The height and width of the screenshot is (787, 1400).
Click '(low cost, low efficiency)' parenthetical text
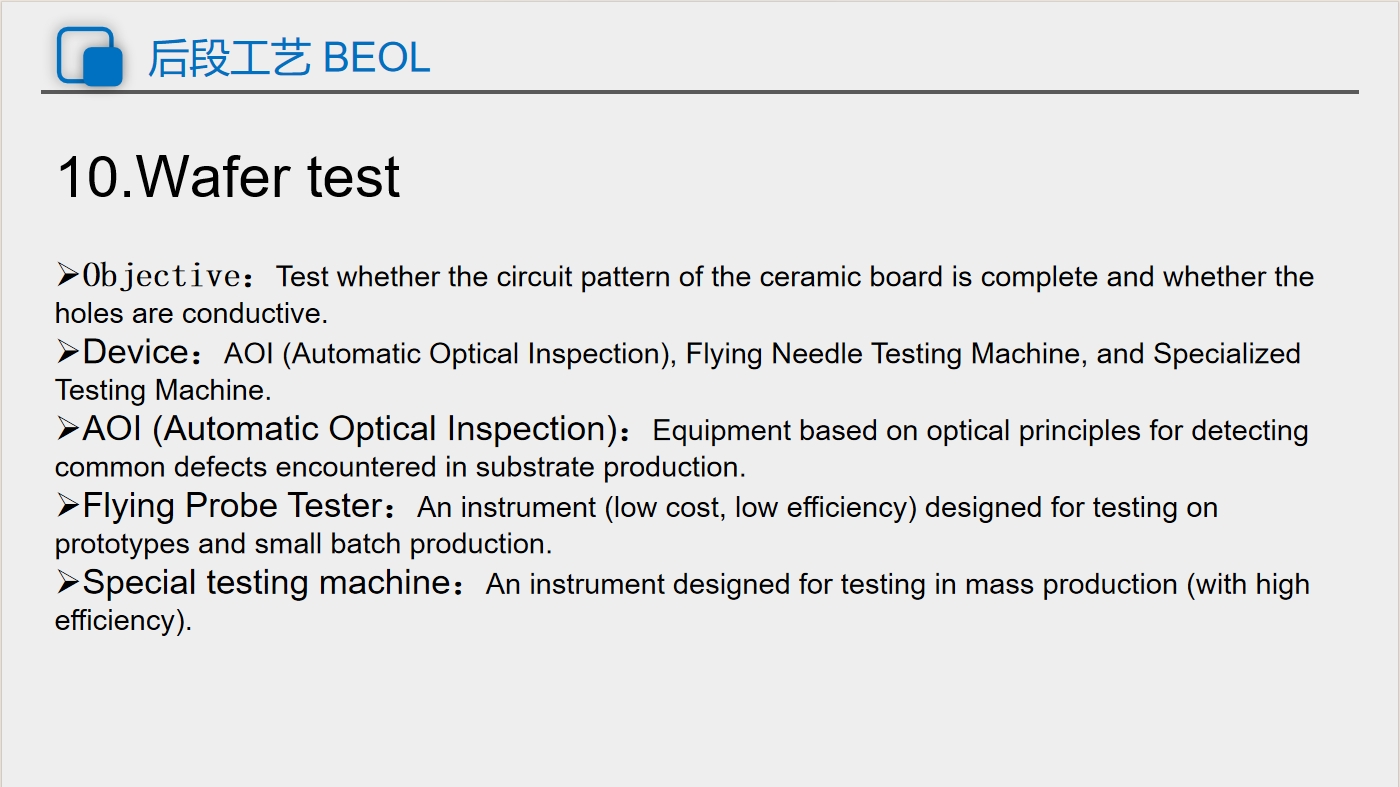pos(760,508)
